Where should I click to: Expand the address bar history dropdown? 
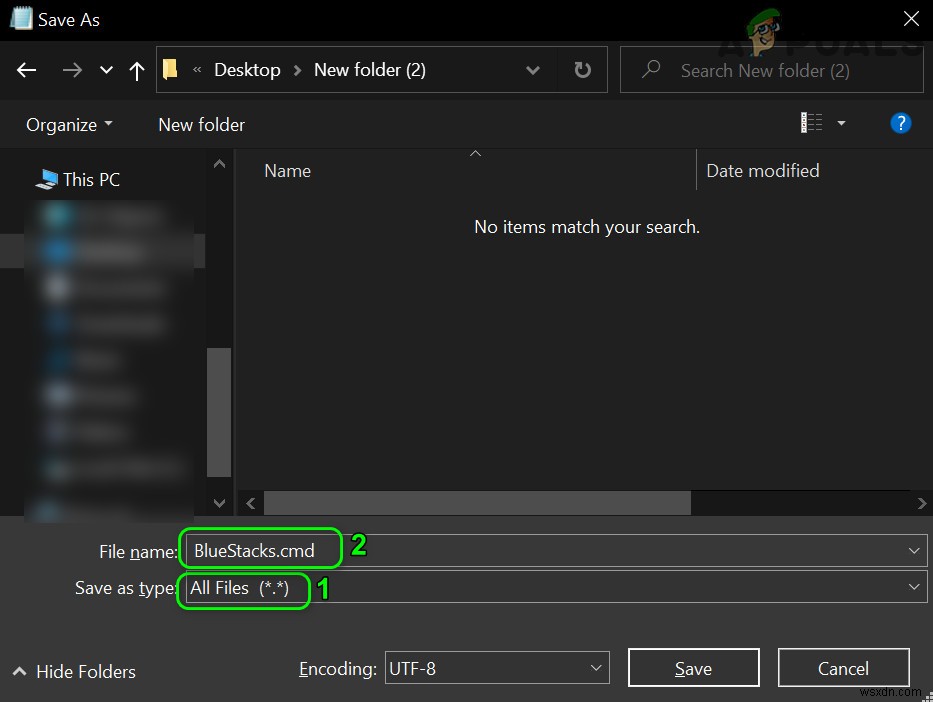click(x=533, y=70)
